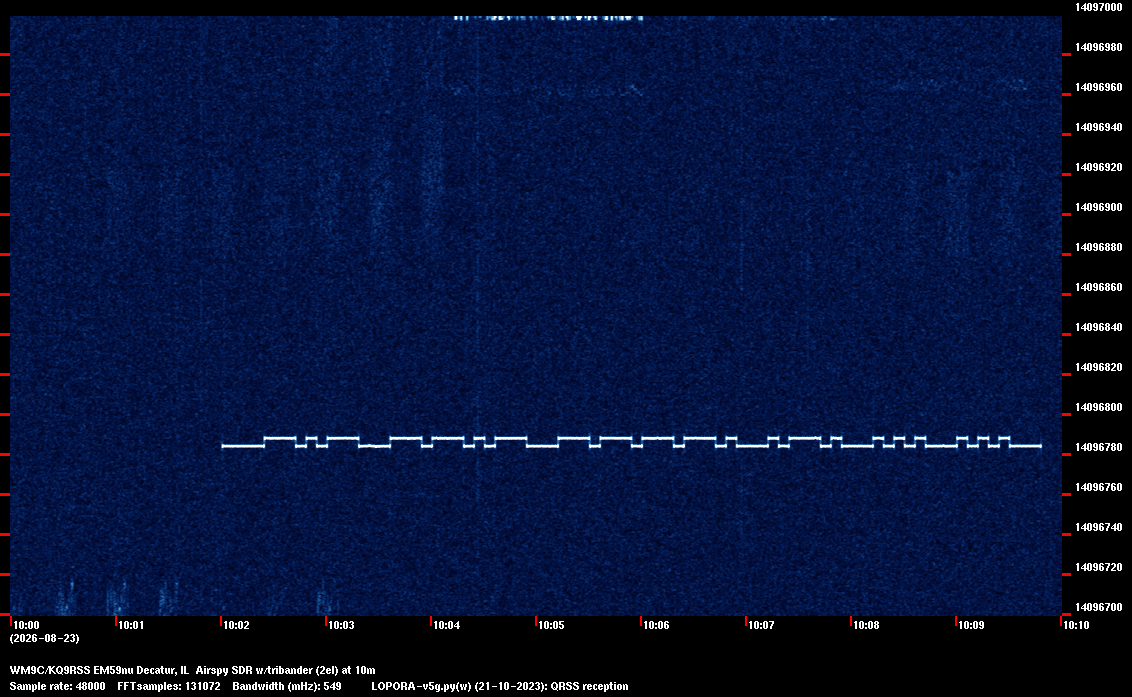This screenshot has width=1132, height=697.
Task: Click the 10:00 time axis label
Action: (27, 625)
